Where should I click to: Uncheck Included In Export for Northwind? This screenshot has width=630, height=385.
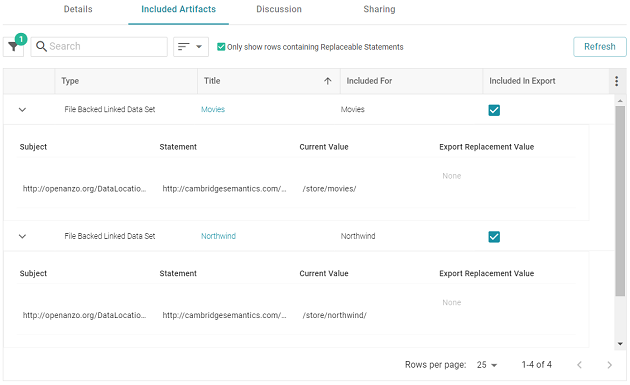click(x=494, y=237)
